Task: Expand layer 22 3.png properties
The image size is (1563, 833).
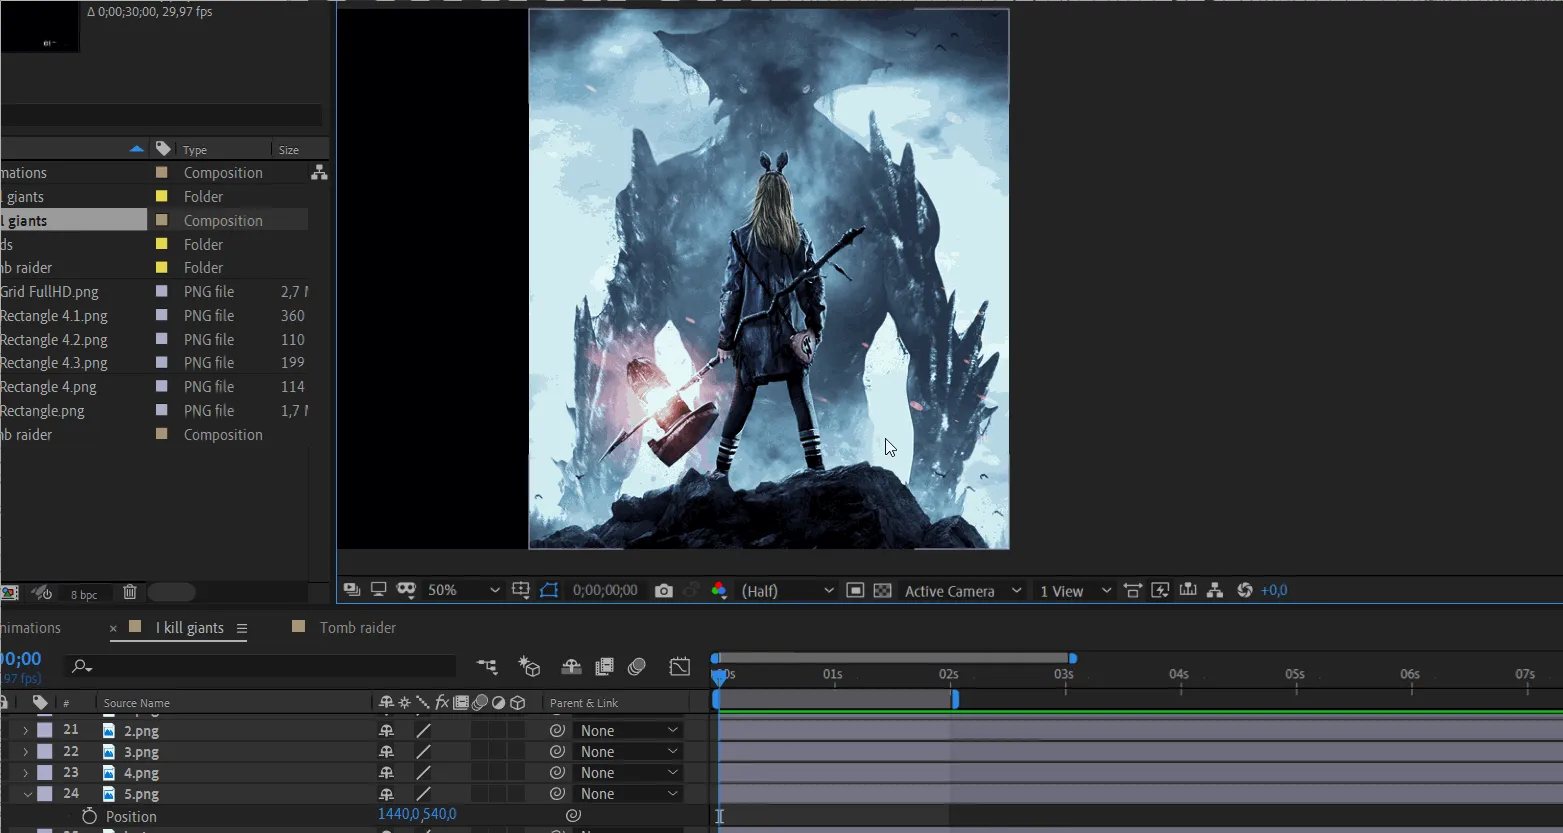Action: pyautogui.click(x=26, y=752)
